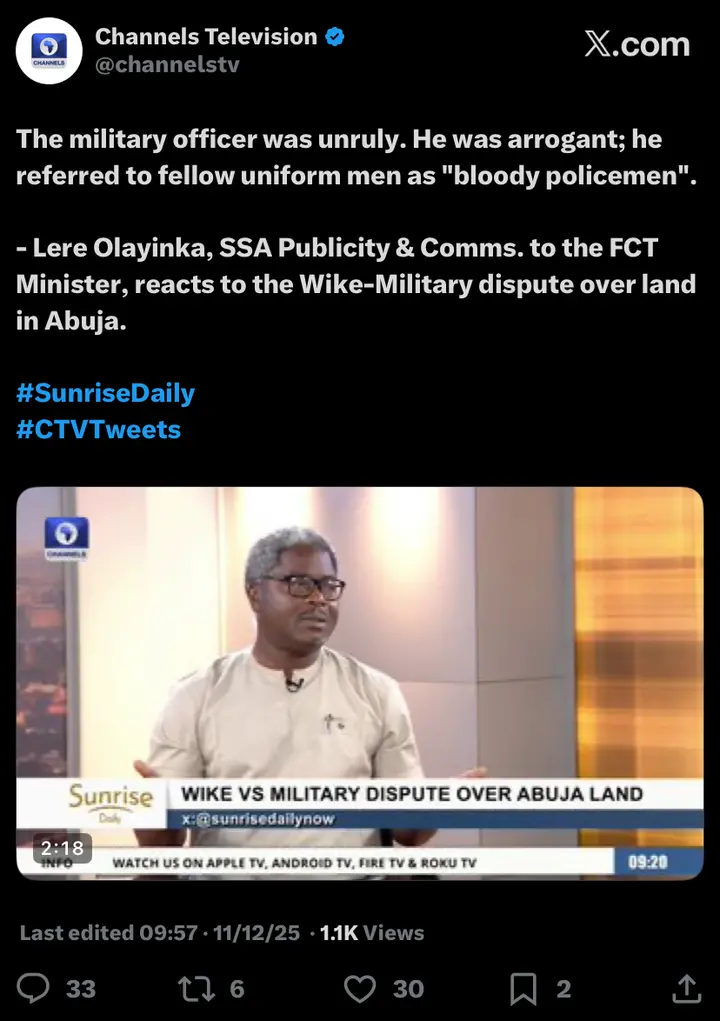Like the post with heart icon
The height and width of the screenshot is (1021, 720).
click(360, 988)
